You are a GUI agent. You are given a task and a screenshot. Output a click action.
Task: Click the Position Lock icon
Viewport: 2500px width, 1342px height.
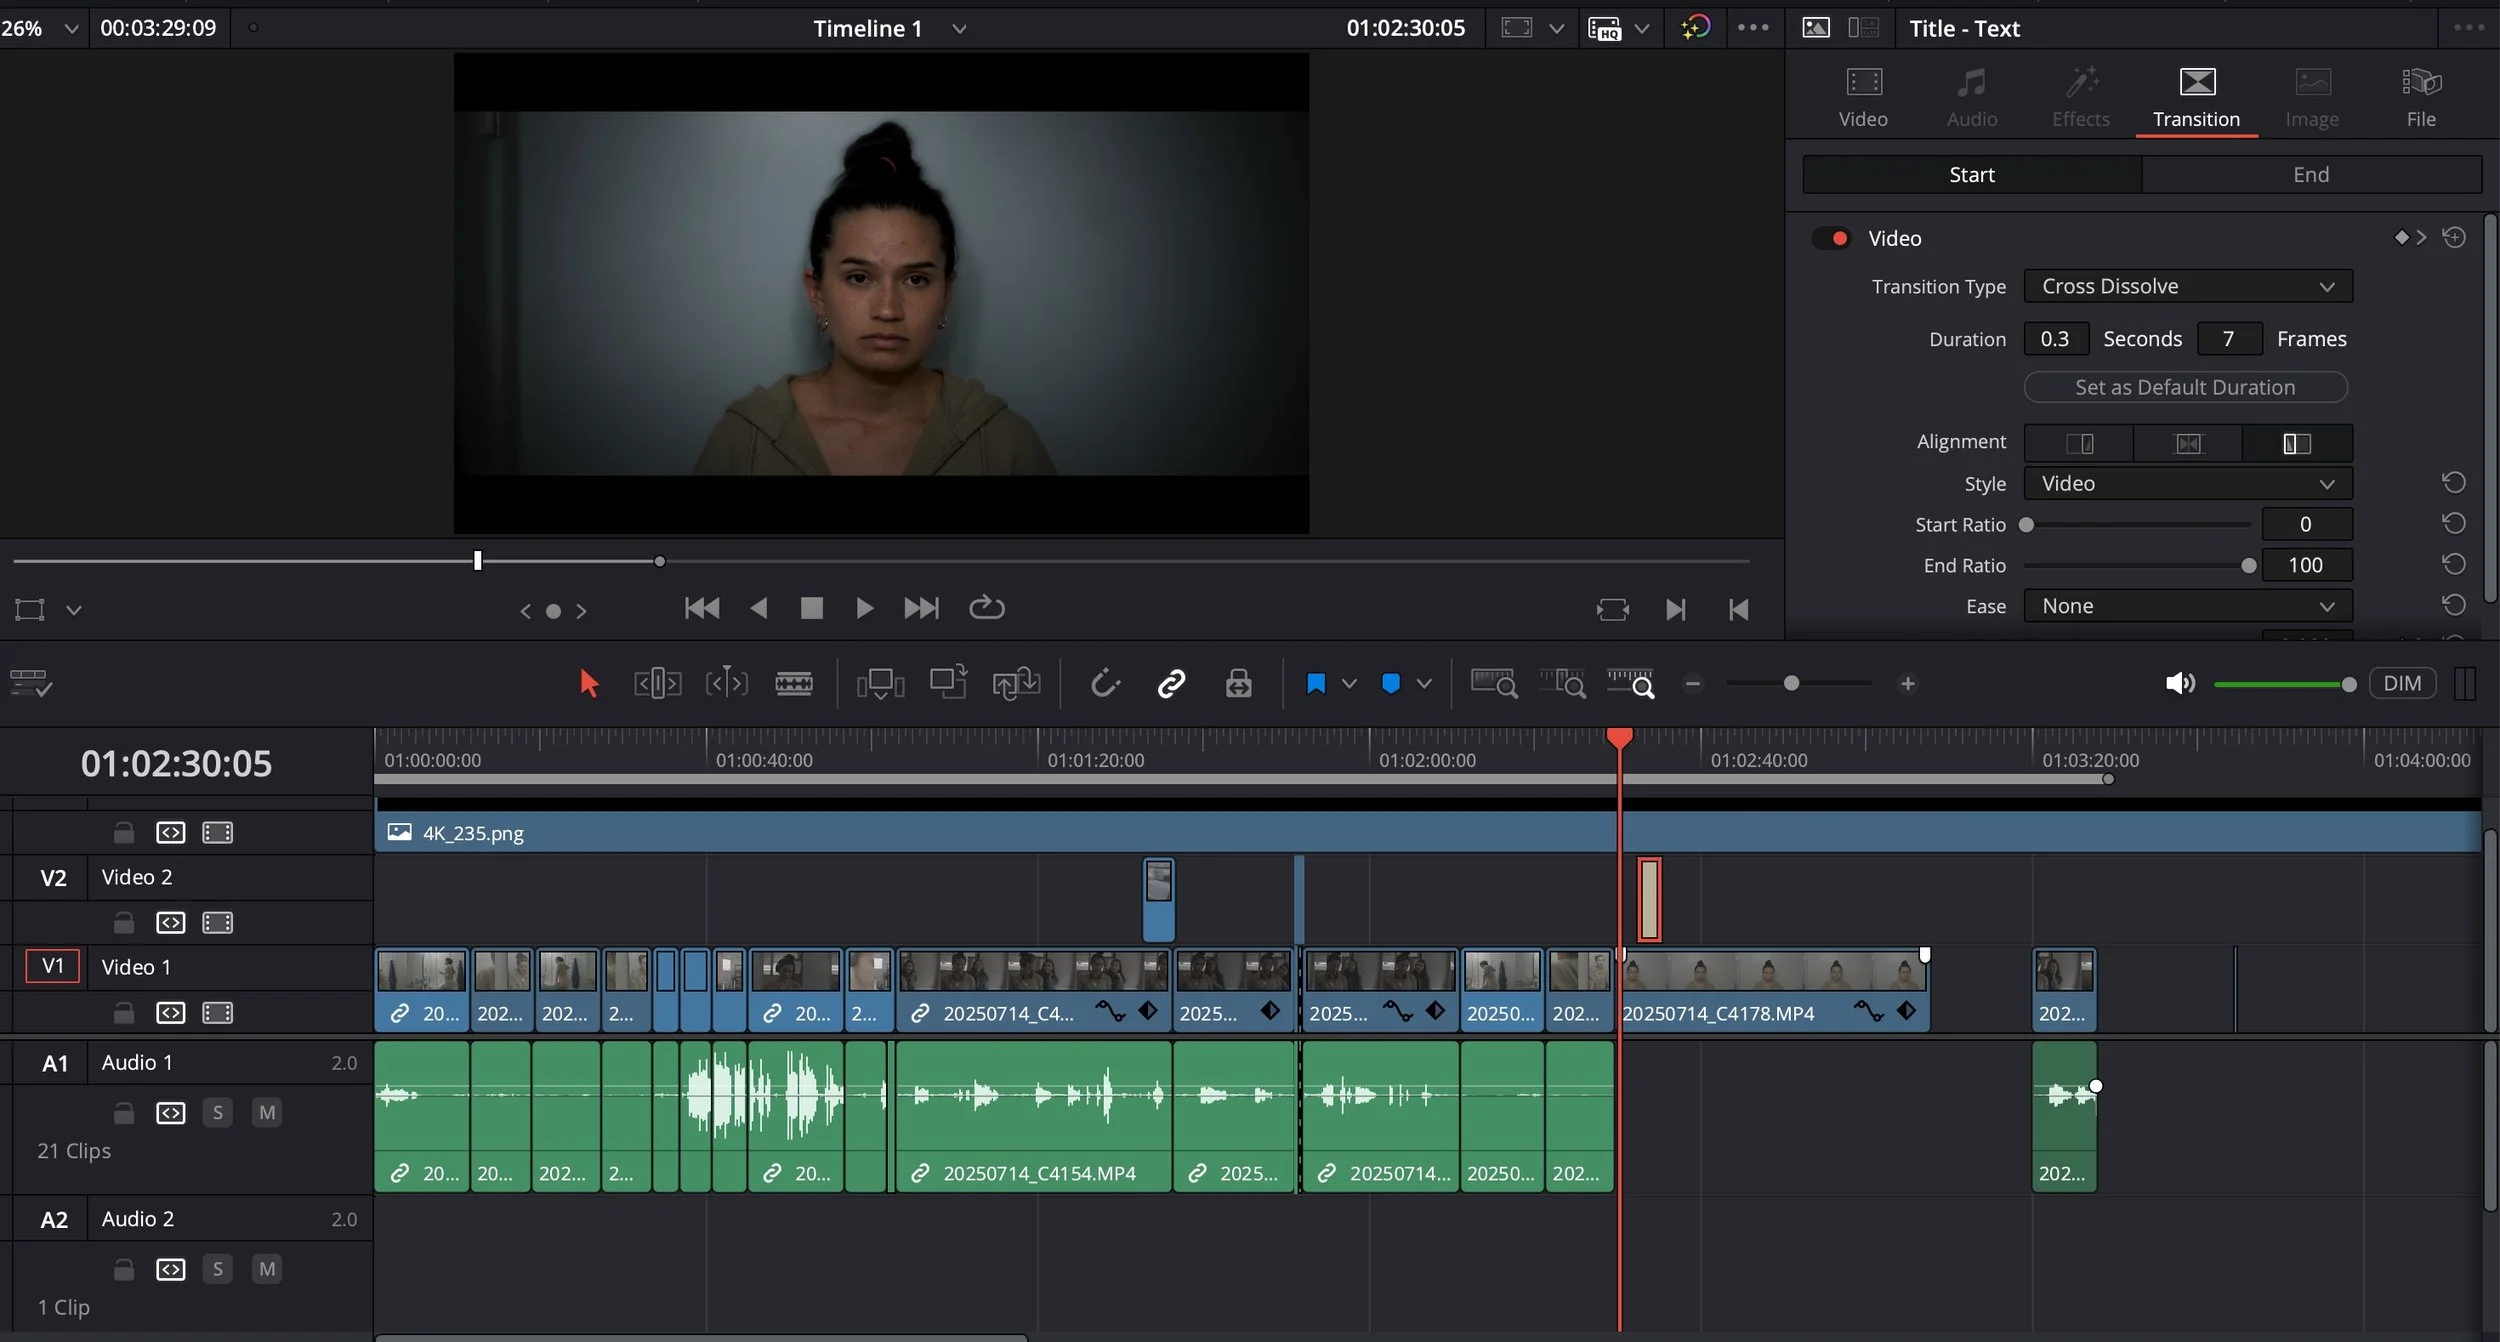[x=1238, y=684]
